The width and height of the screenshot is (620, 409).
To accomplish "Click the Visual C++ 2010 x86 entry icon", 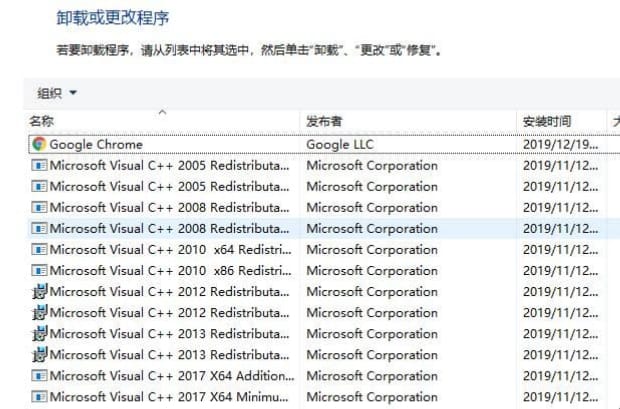I will (39, 271).
